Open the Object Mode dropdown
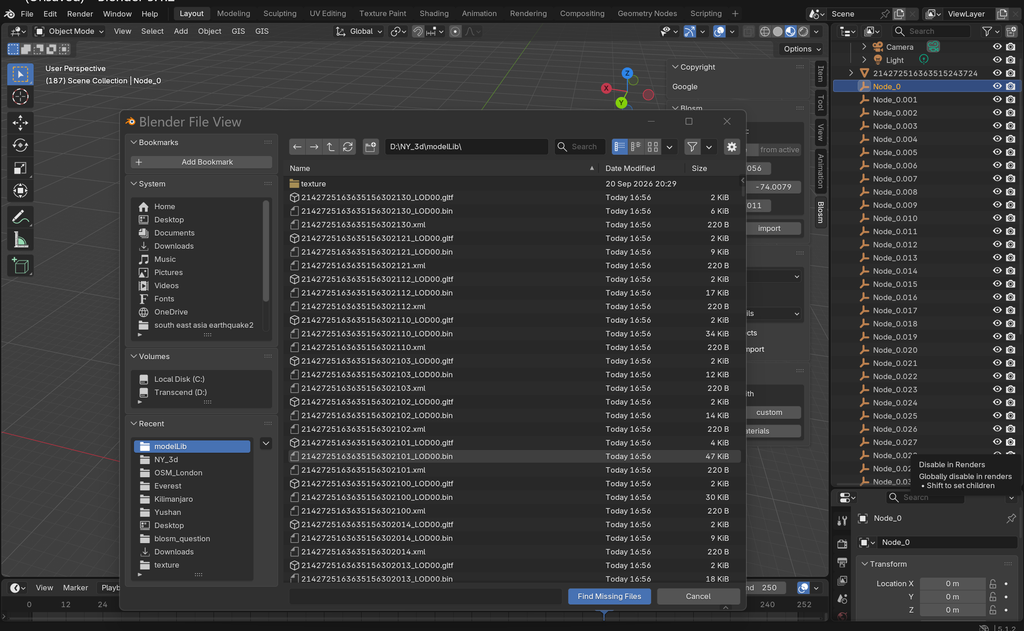The image size is (1024, 631). click(69, 31)
